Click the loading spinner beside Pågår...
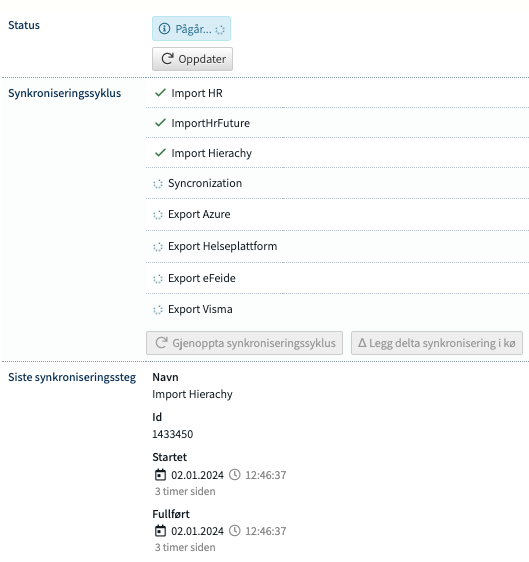 pyautogui.click(x=220, y=30)
